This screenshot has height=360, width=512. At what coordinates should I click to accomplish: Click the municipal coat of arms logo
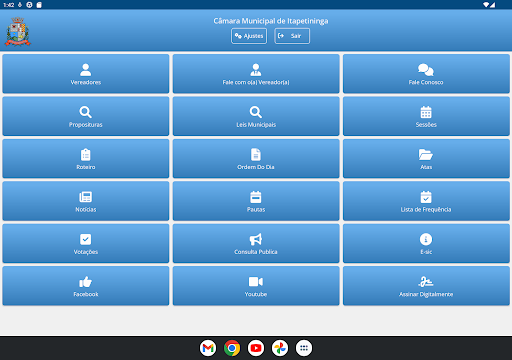point(18,32)
